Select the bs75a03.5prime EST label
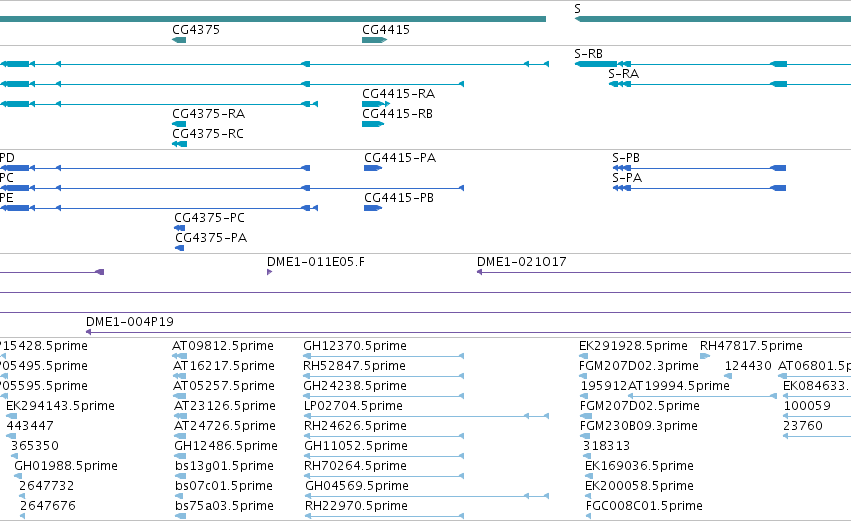Viewport: 851px width, 521px height. 224,506
